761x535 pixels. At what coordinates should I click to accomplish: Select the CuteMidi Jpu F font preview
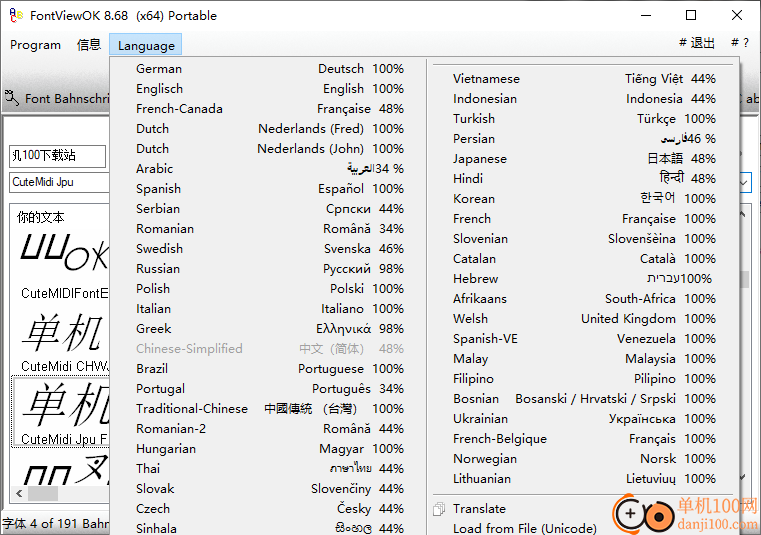tap(61, 412)
